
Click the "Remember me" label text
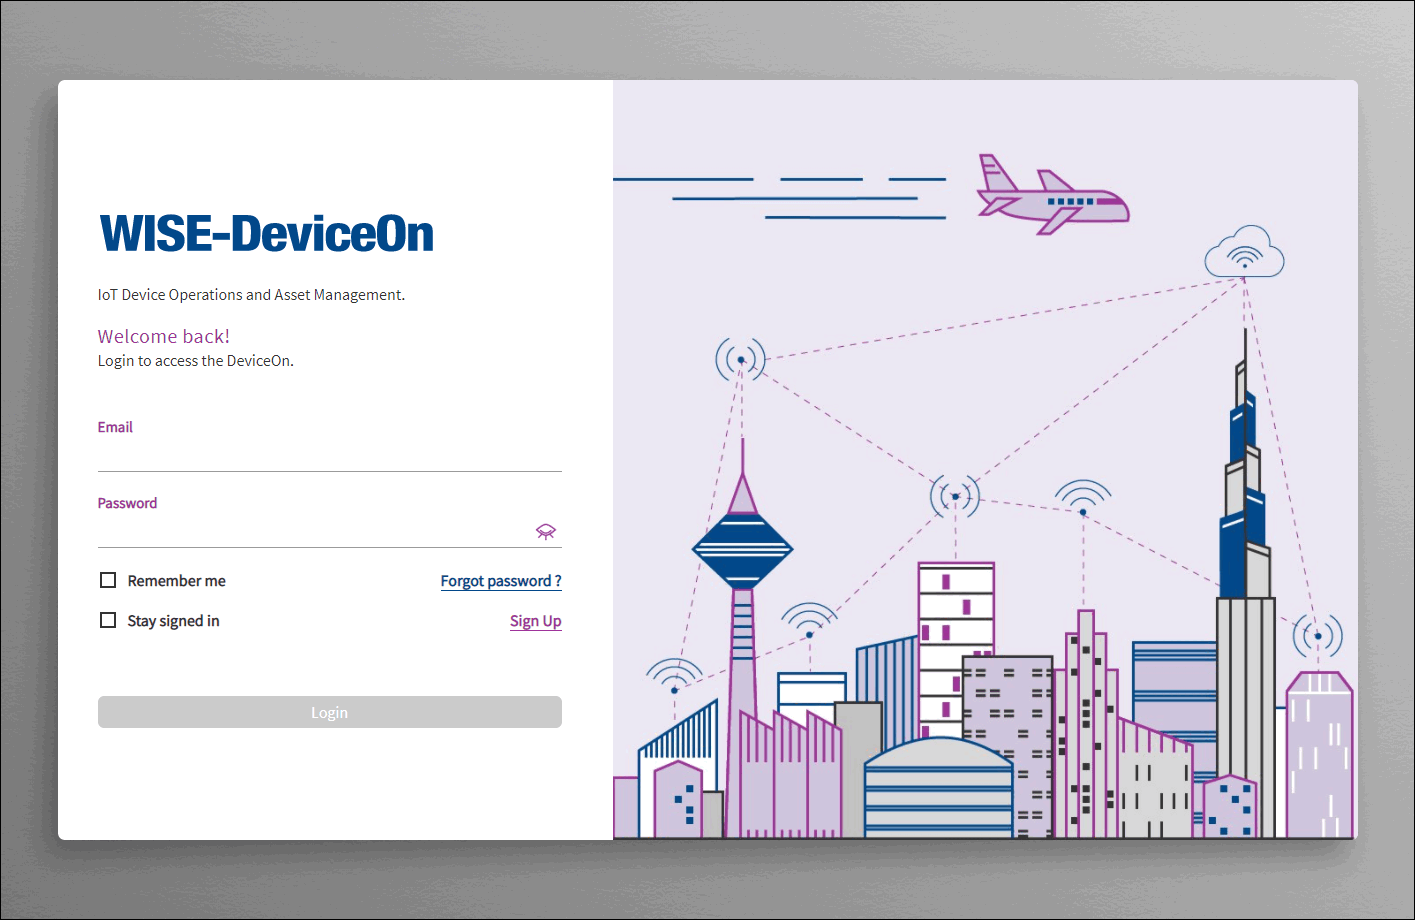(176, 581)
